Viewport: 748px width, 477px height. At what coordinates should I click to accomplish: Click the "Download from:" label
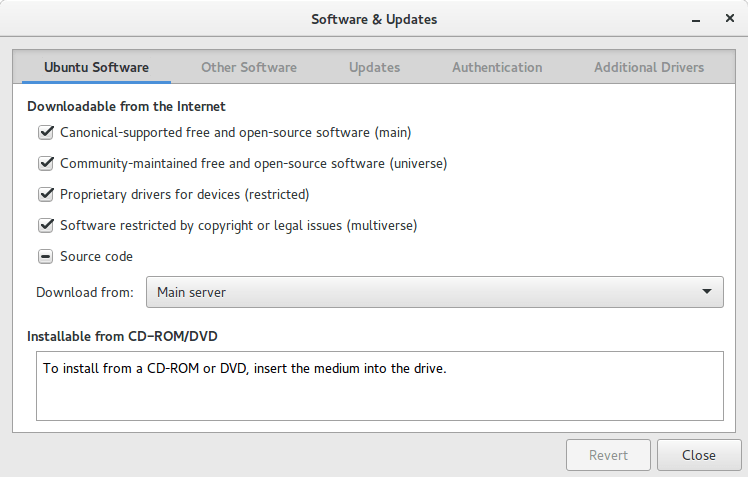(84, 292)
